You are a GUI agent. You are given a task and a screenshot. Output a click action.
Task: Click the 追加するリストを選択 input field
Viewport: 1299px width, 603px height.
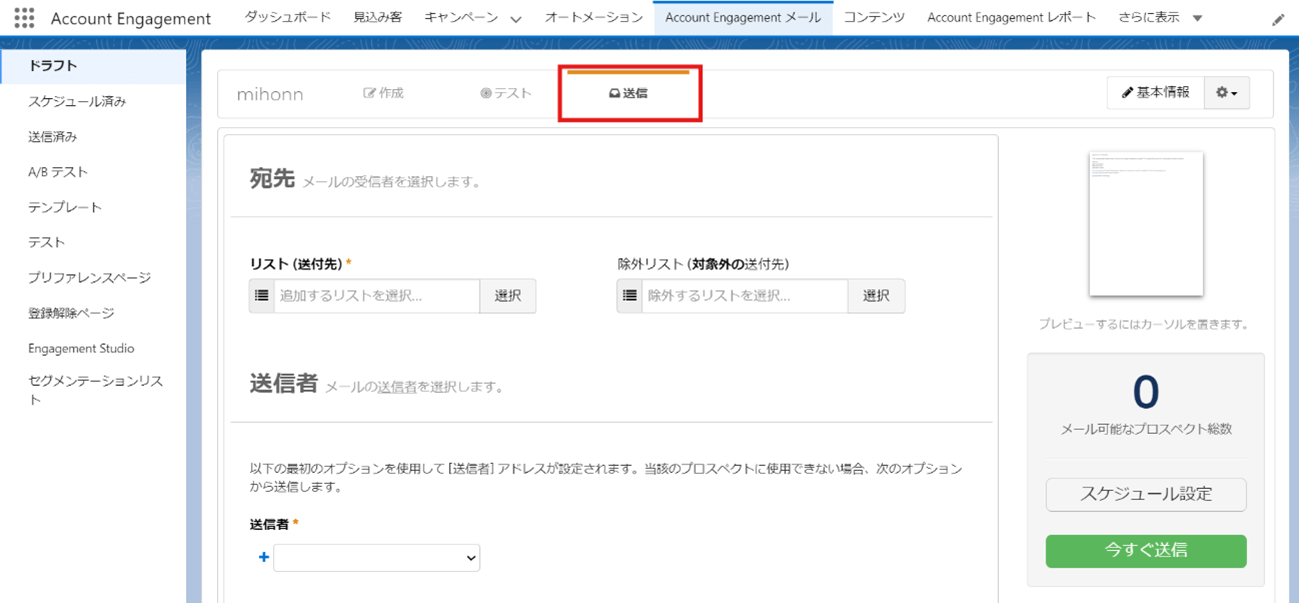[x=377, y=296]
